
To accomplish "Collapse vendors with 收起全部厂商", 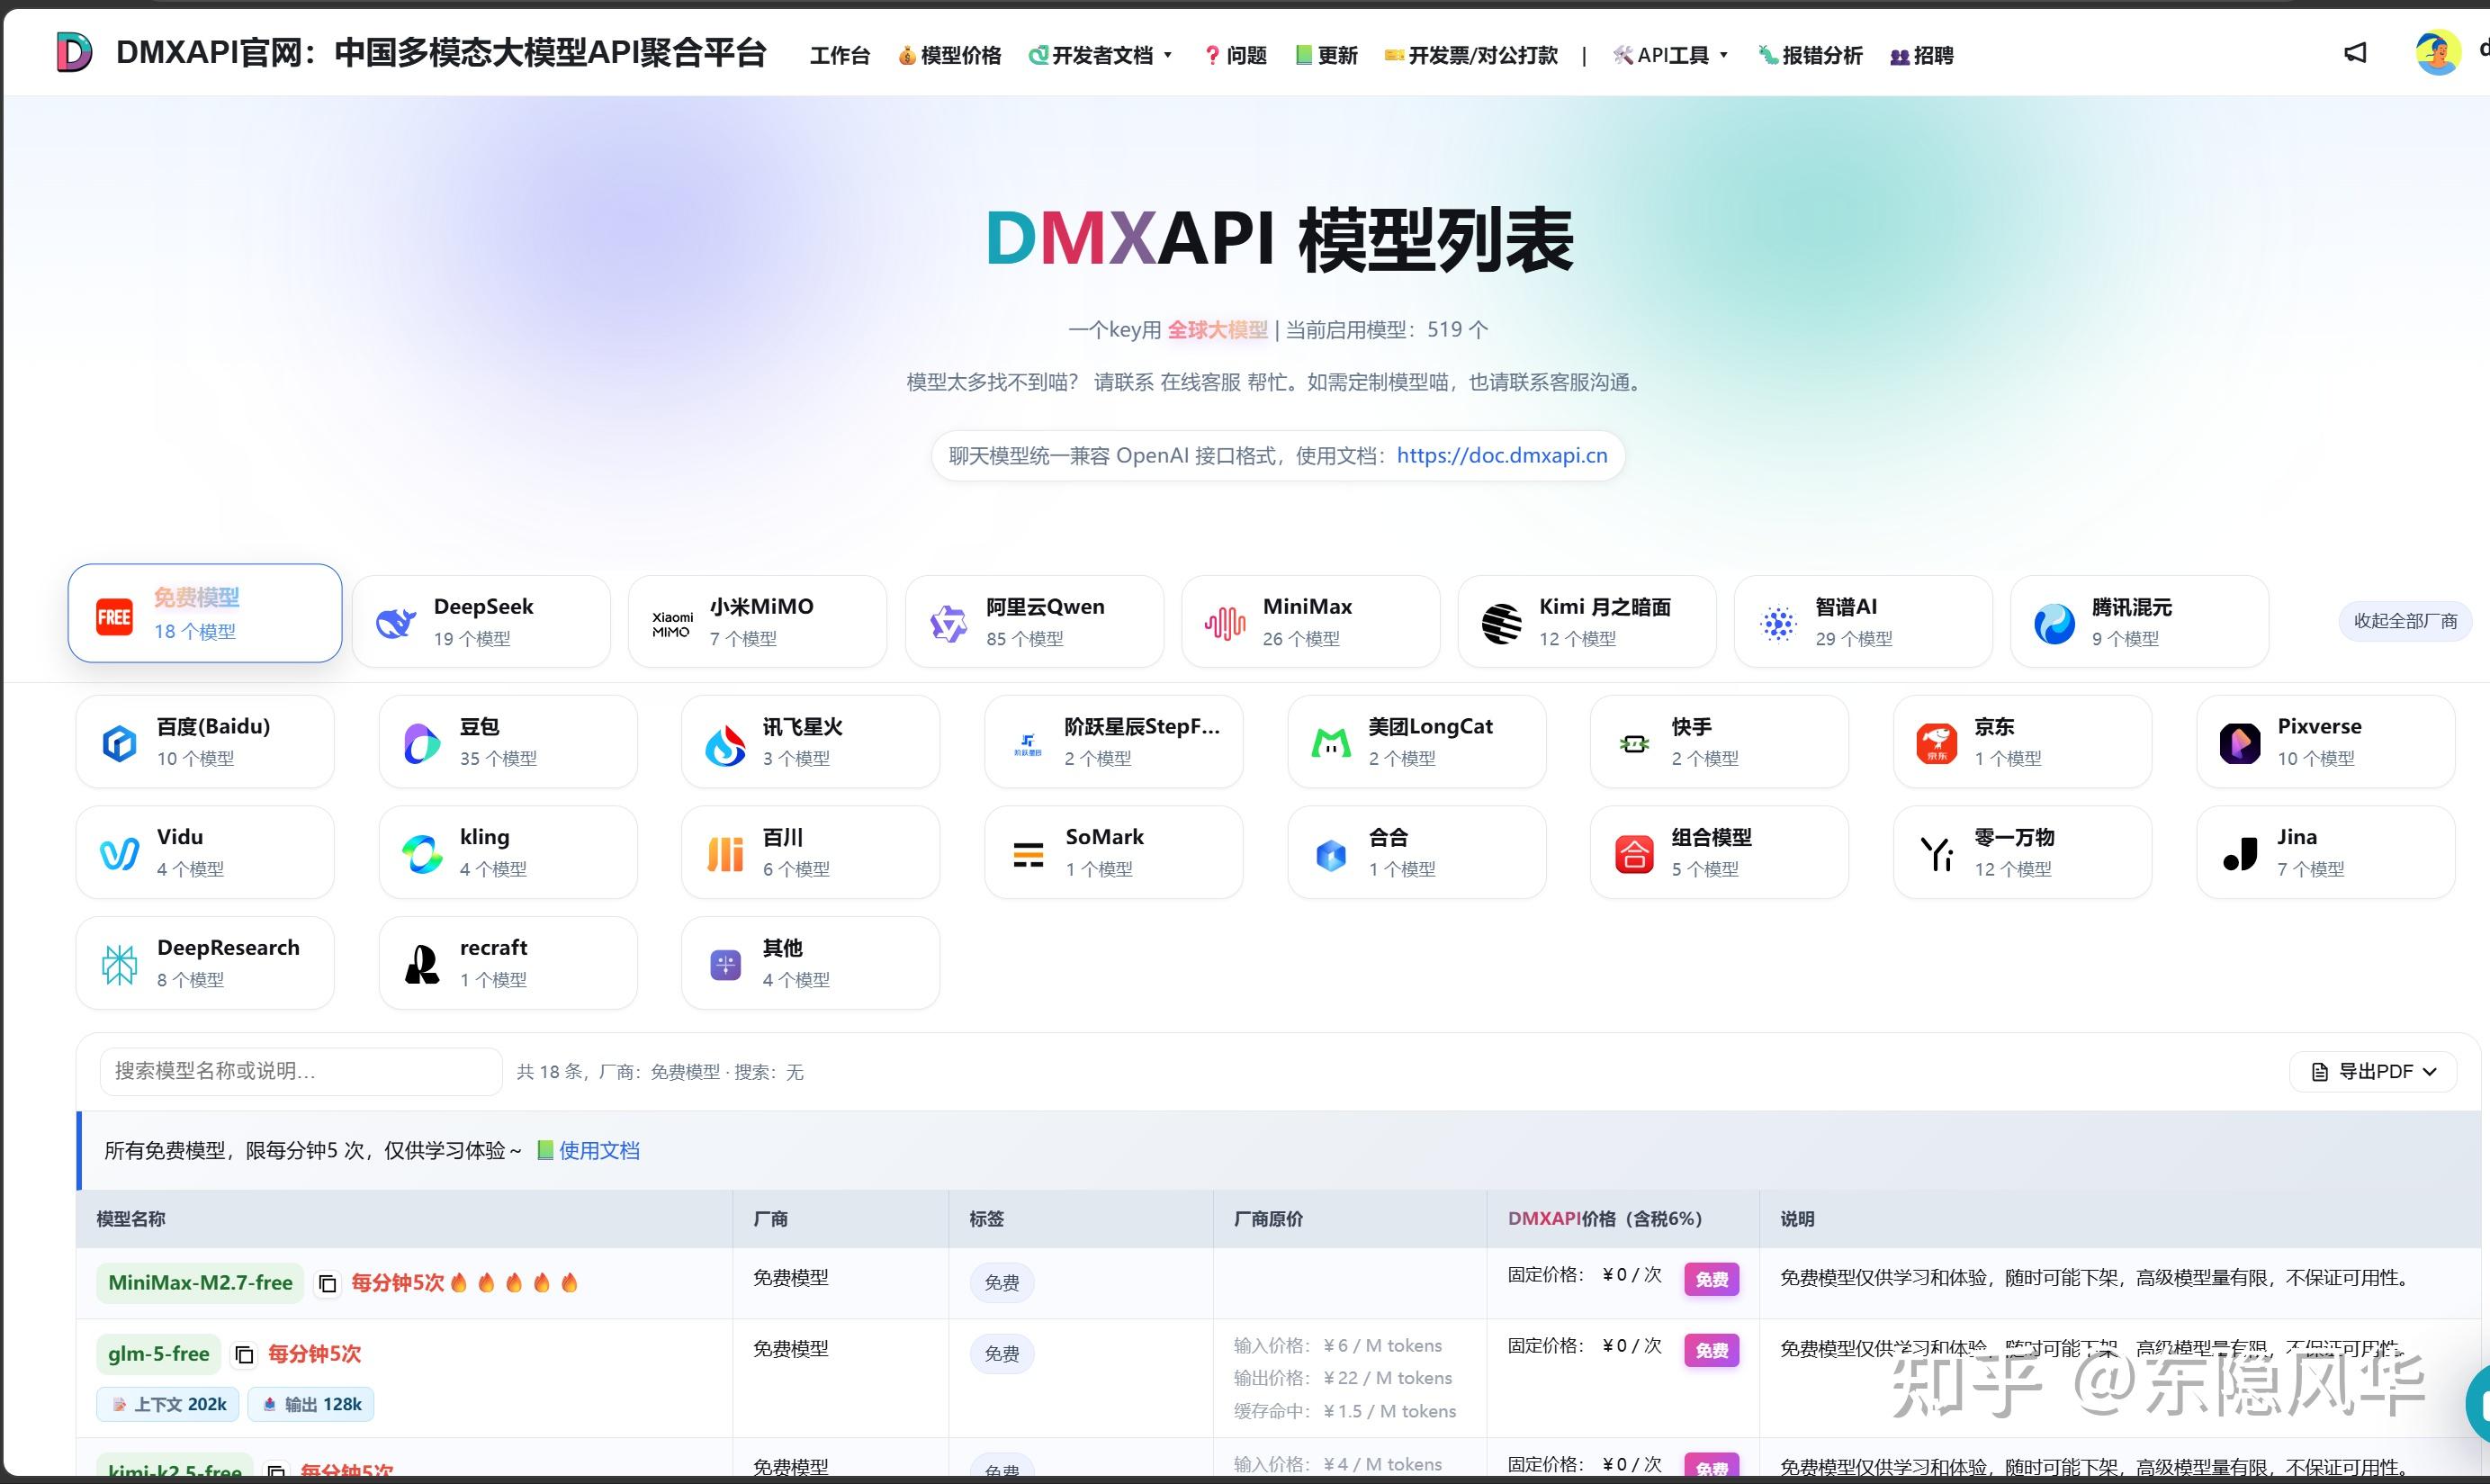I will tap(2404, 621).
